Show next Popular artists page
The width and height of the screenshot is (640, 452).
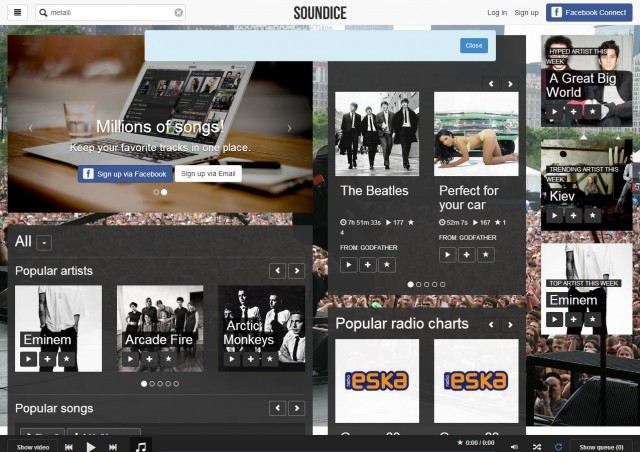click(x=297, y=271)
